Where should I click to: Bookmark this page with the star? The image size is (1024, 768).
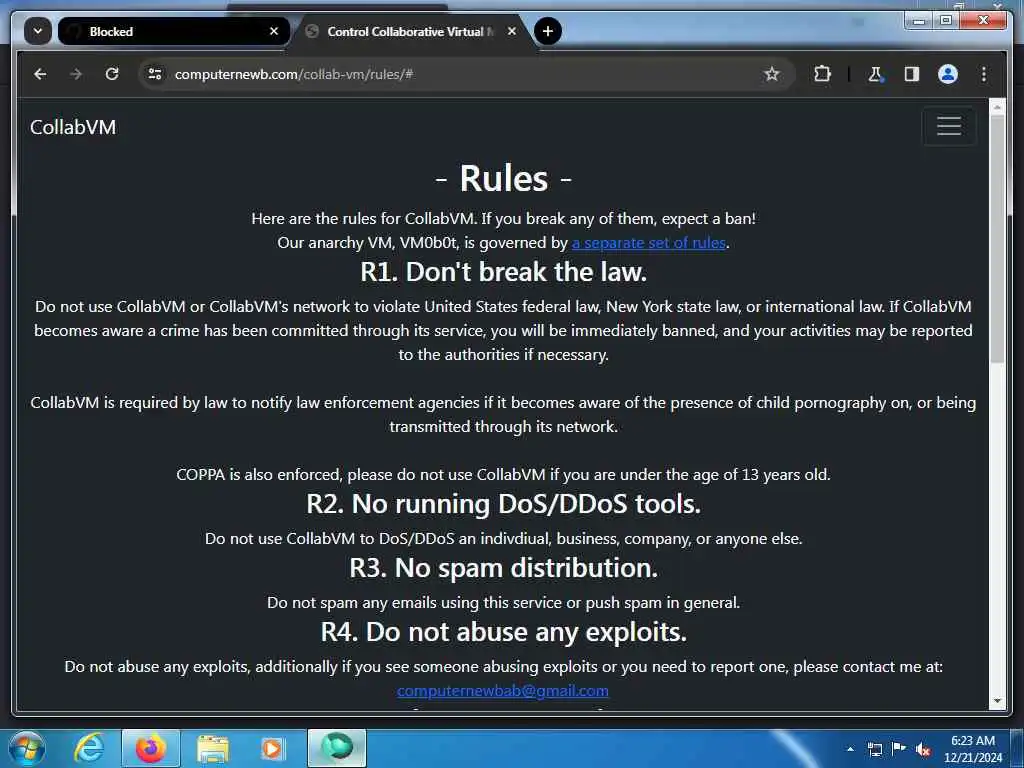pos(772,74)
